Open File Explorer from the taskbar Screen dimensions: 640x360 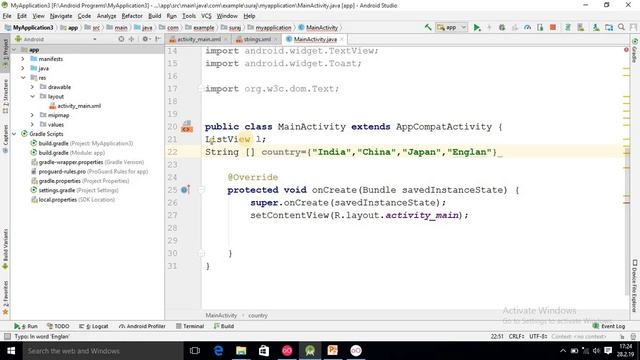point(241,351)
